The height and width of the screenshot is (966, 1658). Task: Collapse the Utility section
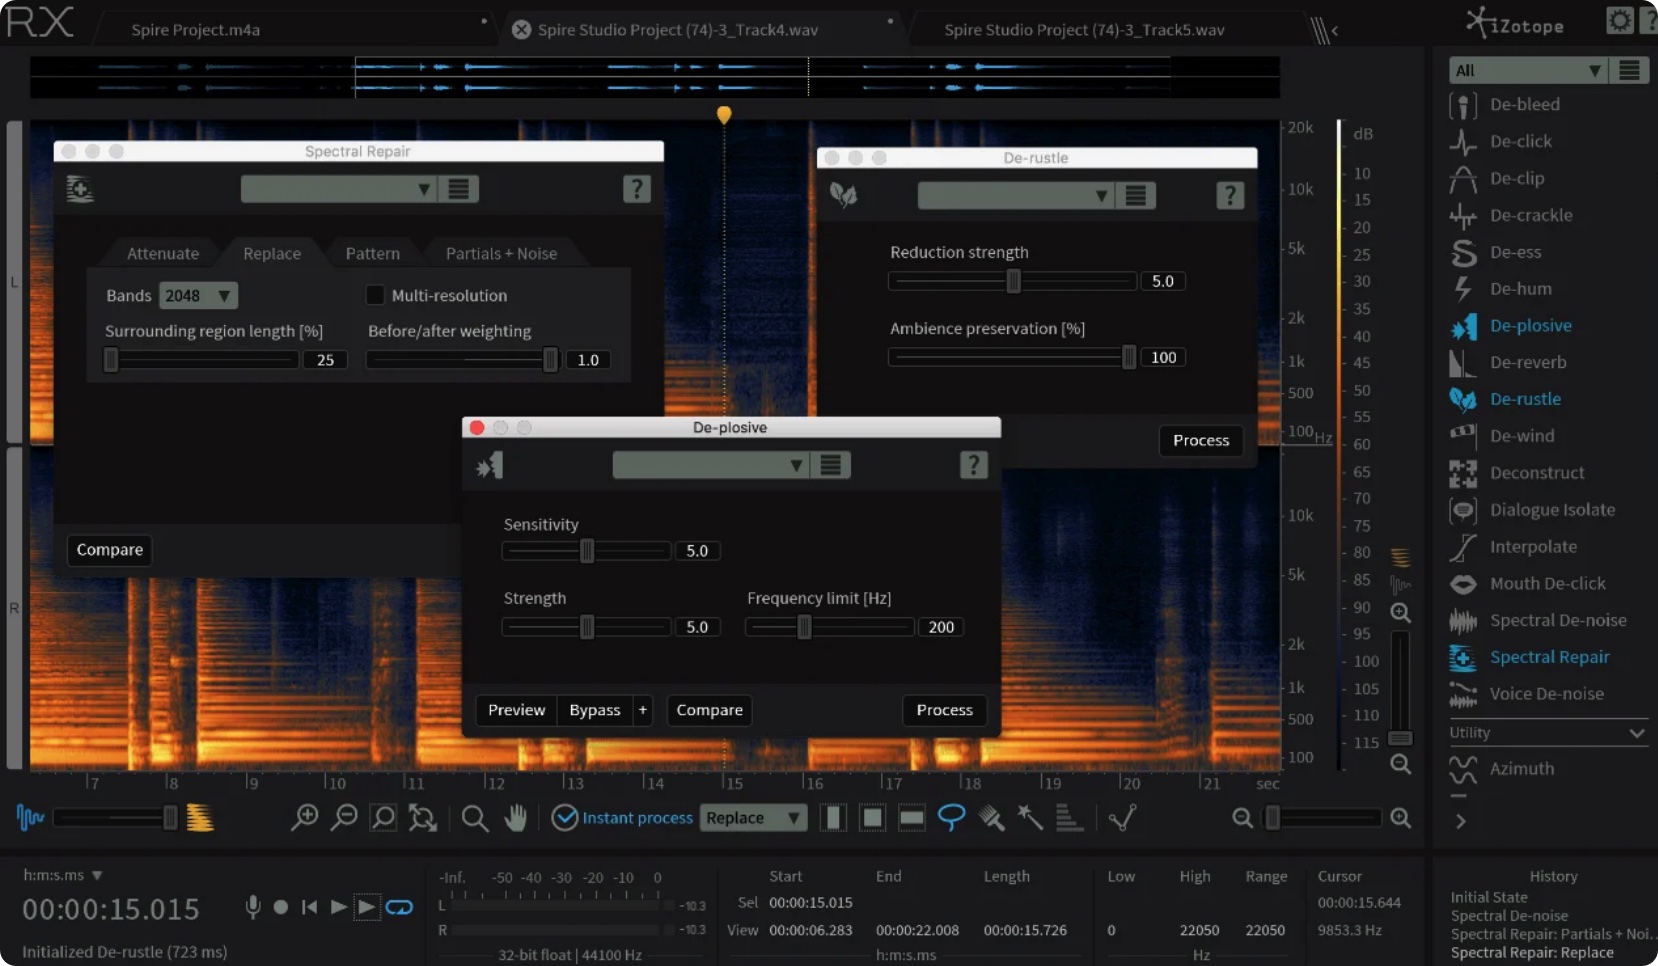click(x=1636, y=733)
